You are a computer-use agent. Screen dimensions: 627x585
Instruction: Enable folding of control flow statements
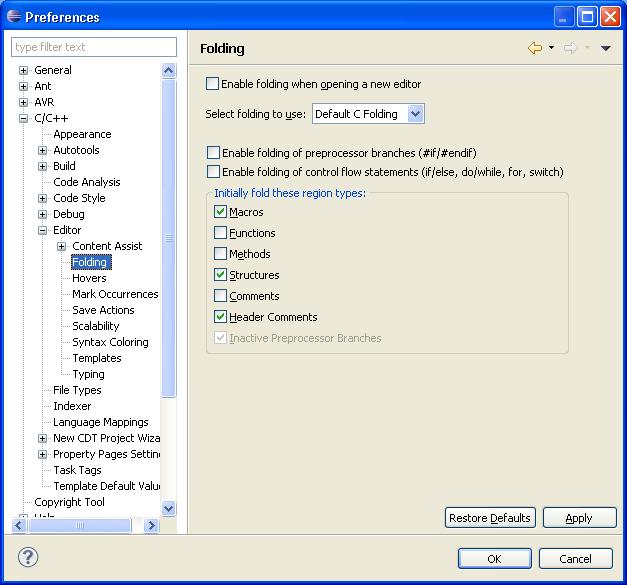click(x=213, y=172)
